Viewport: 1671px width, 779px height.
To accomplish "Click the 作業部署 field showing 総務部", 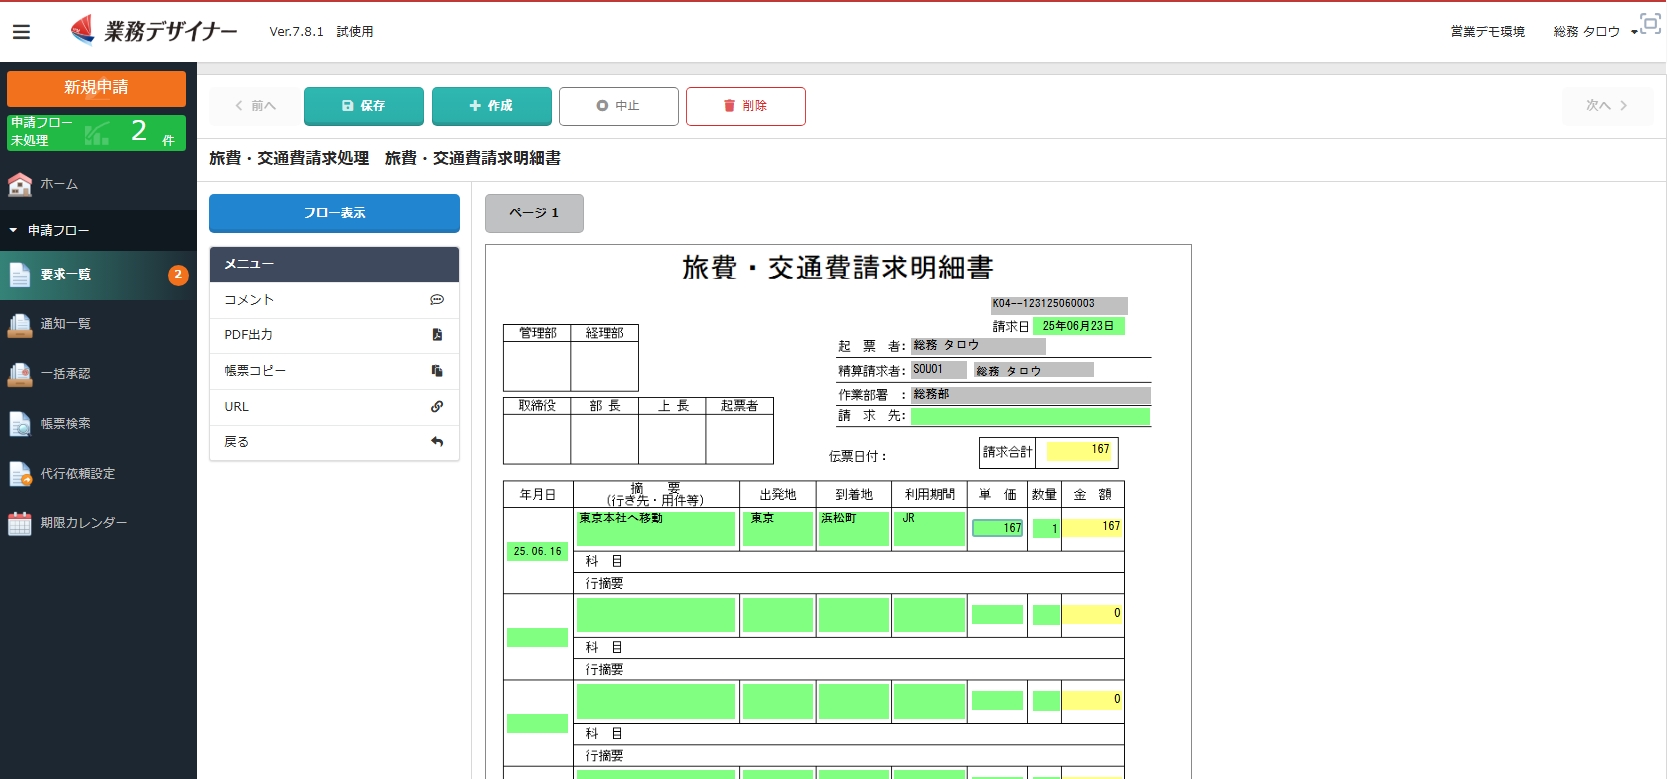I will click(x=1030, y=395).
